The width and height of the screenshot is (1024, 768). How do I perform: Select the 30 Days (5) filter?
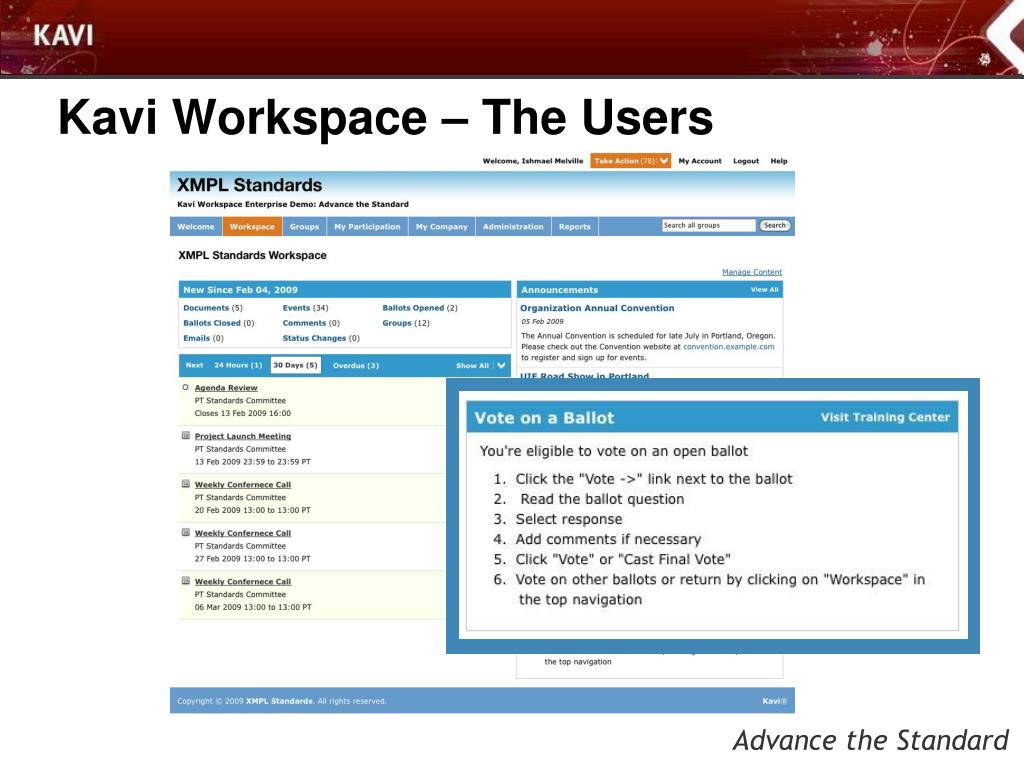click(x=295, y=365)
